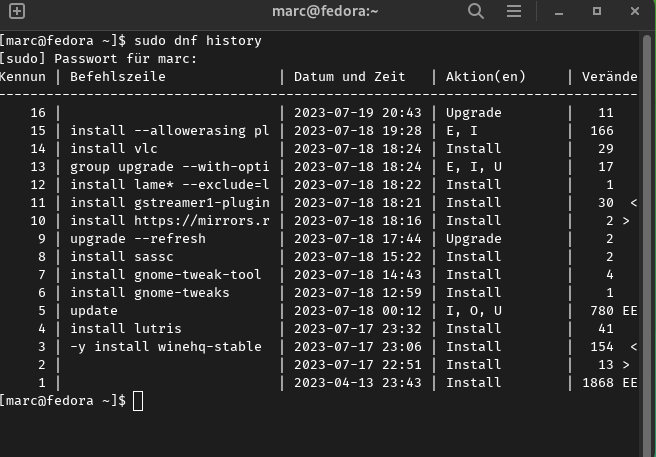656x457 pixels.
Task: Click the vertical scrollbar thumb
Action: coord(646,245)
